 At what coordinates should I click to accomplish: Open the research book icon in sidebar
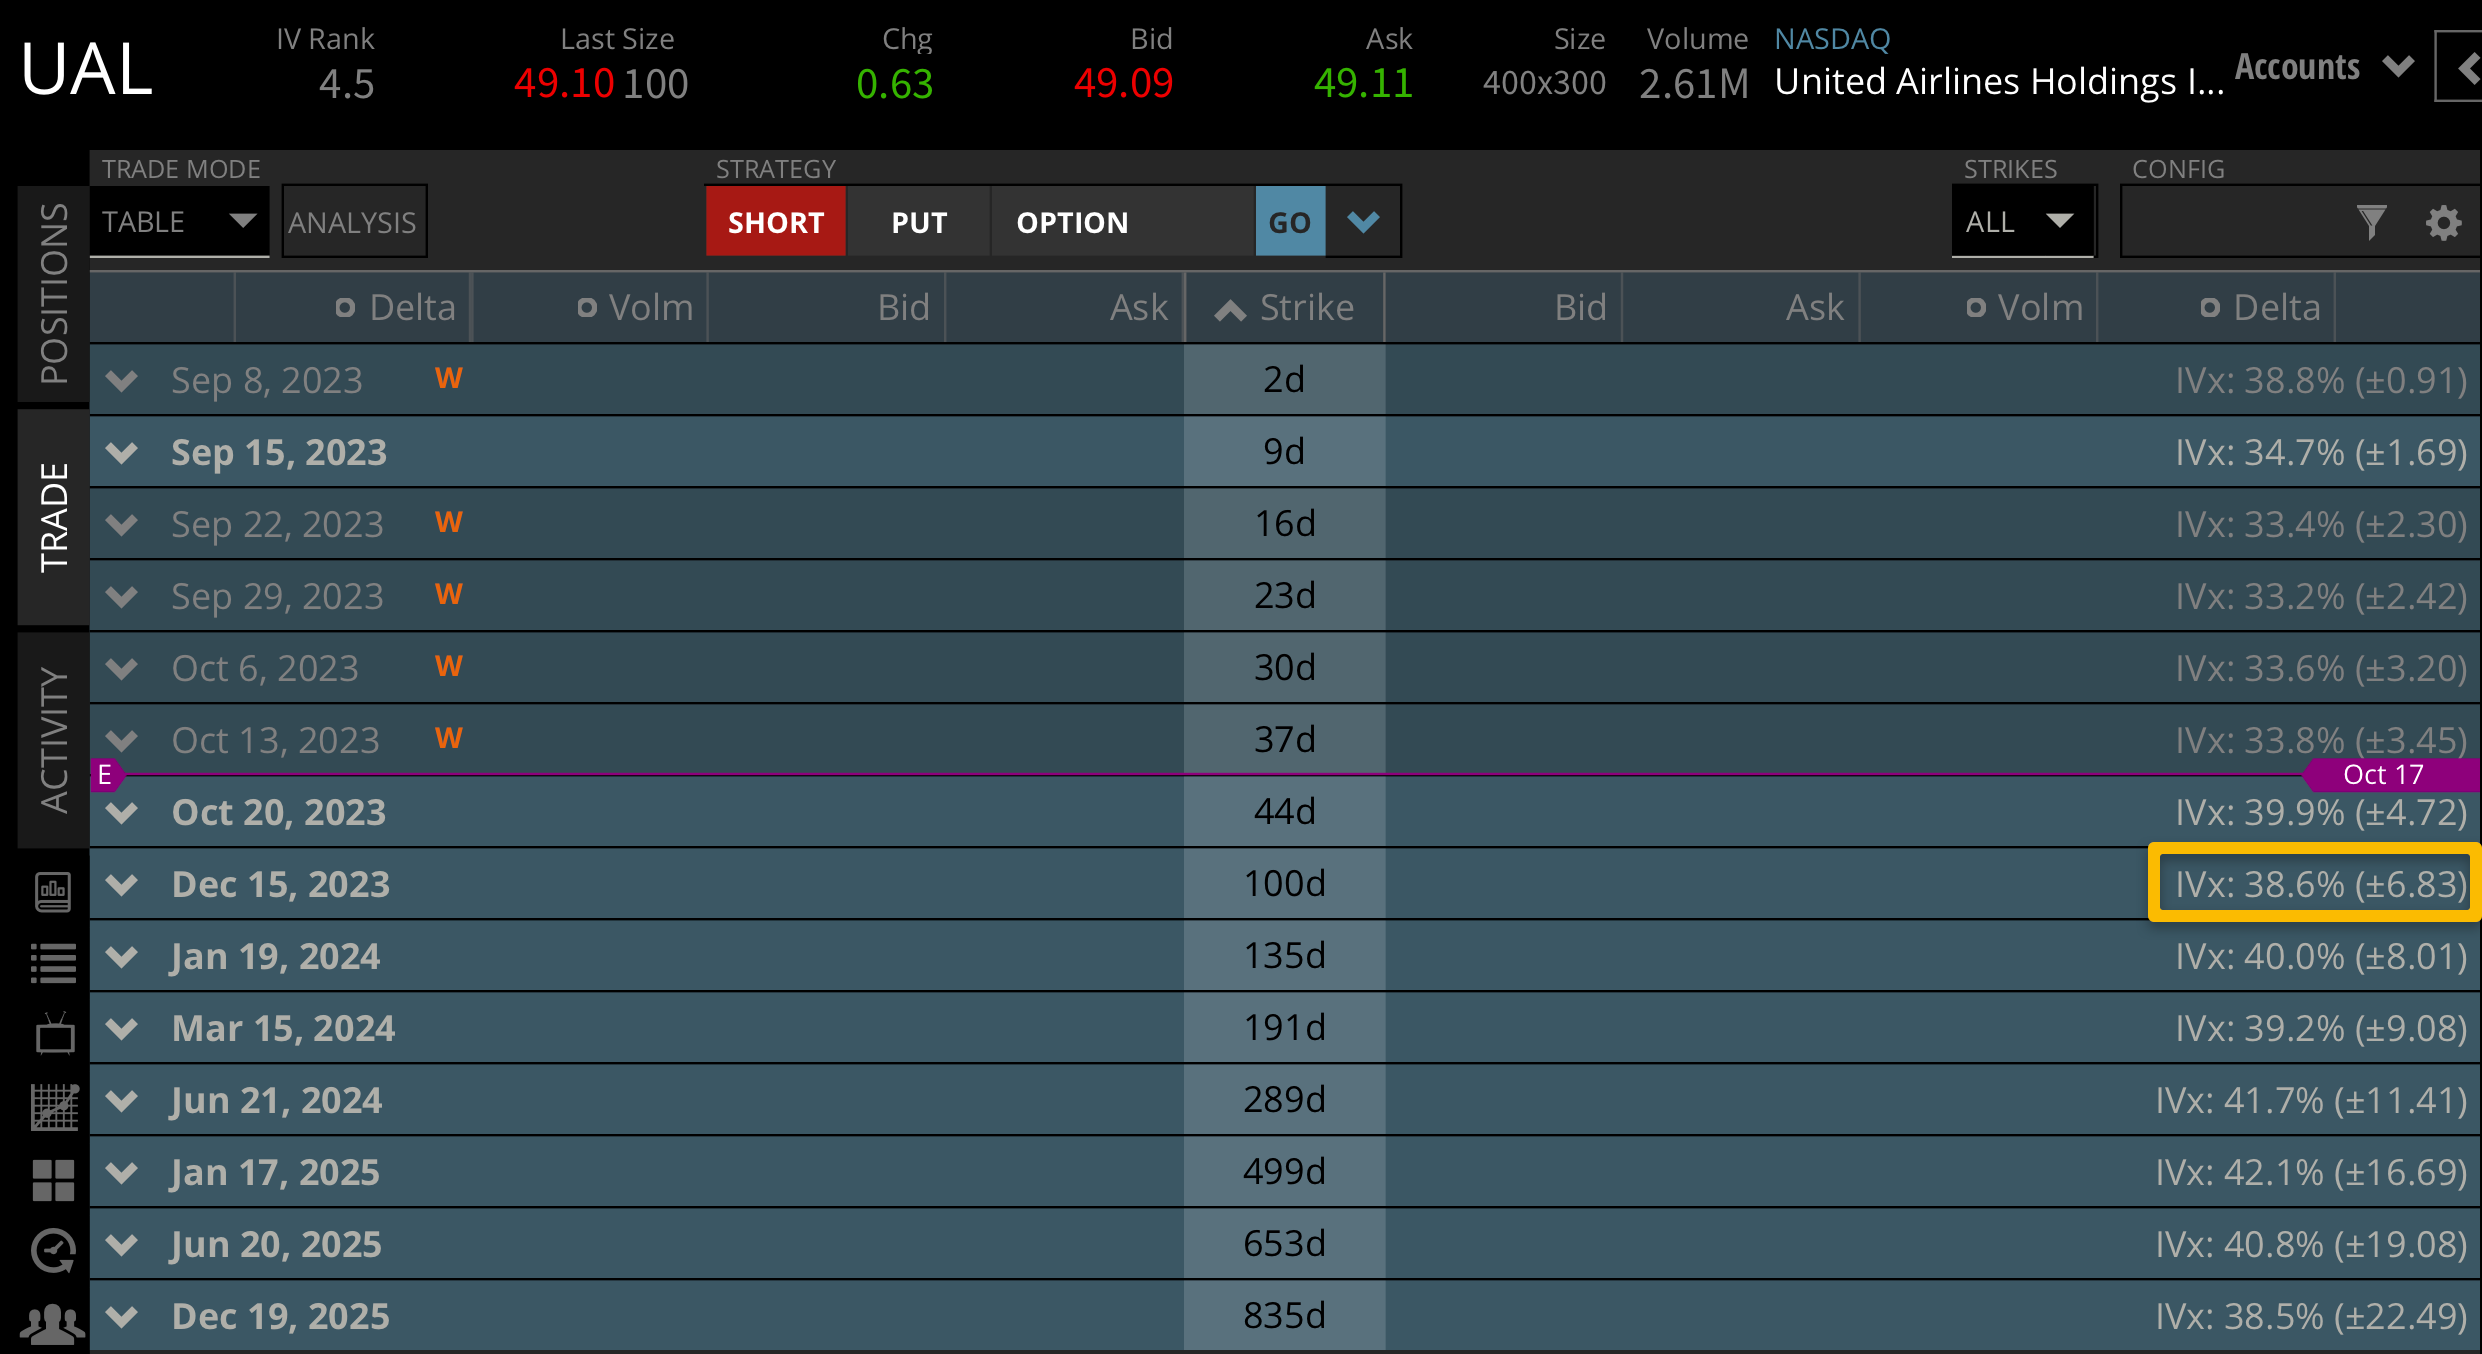click(x=53, y=891)
